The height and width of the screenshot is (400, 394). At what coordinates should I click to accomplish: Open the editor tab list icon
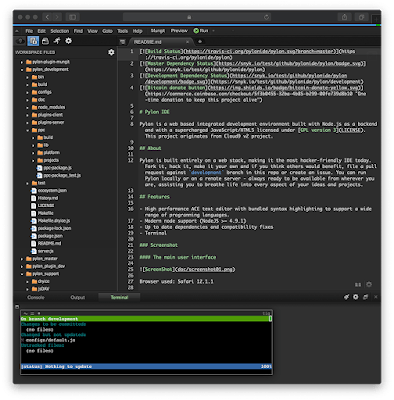pyautogui.click(x=122, y=42)
